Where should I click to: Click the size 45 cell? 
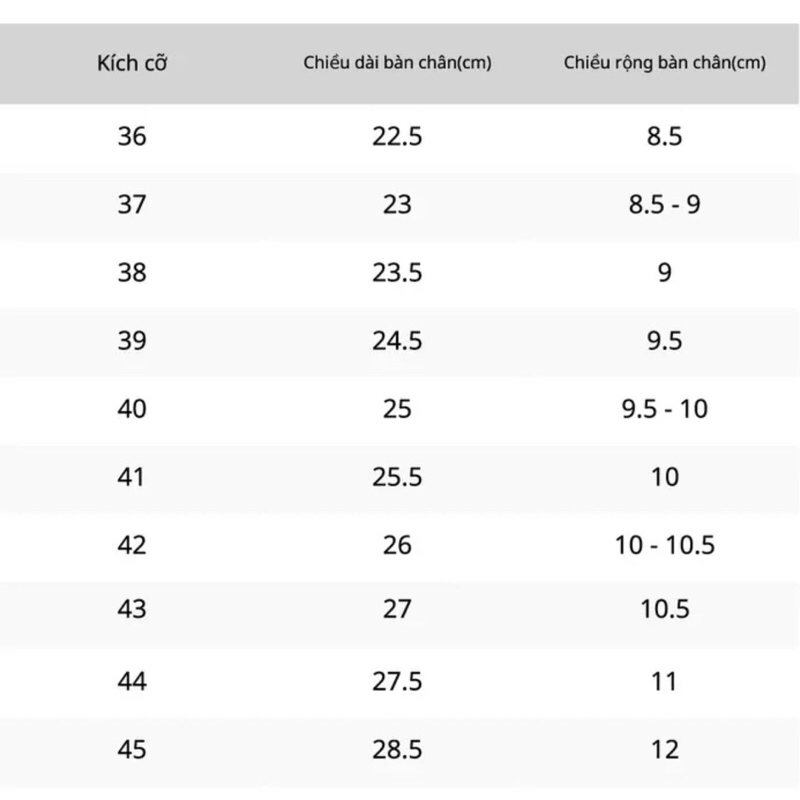coord(132,749)
